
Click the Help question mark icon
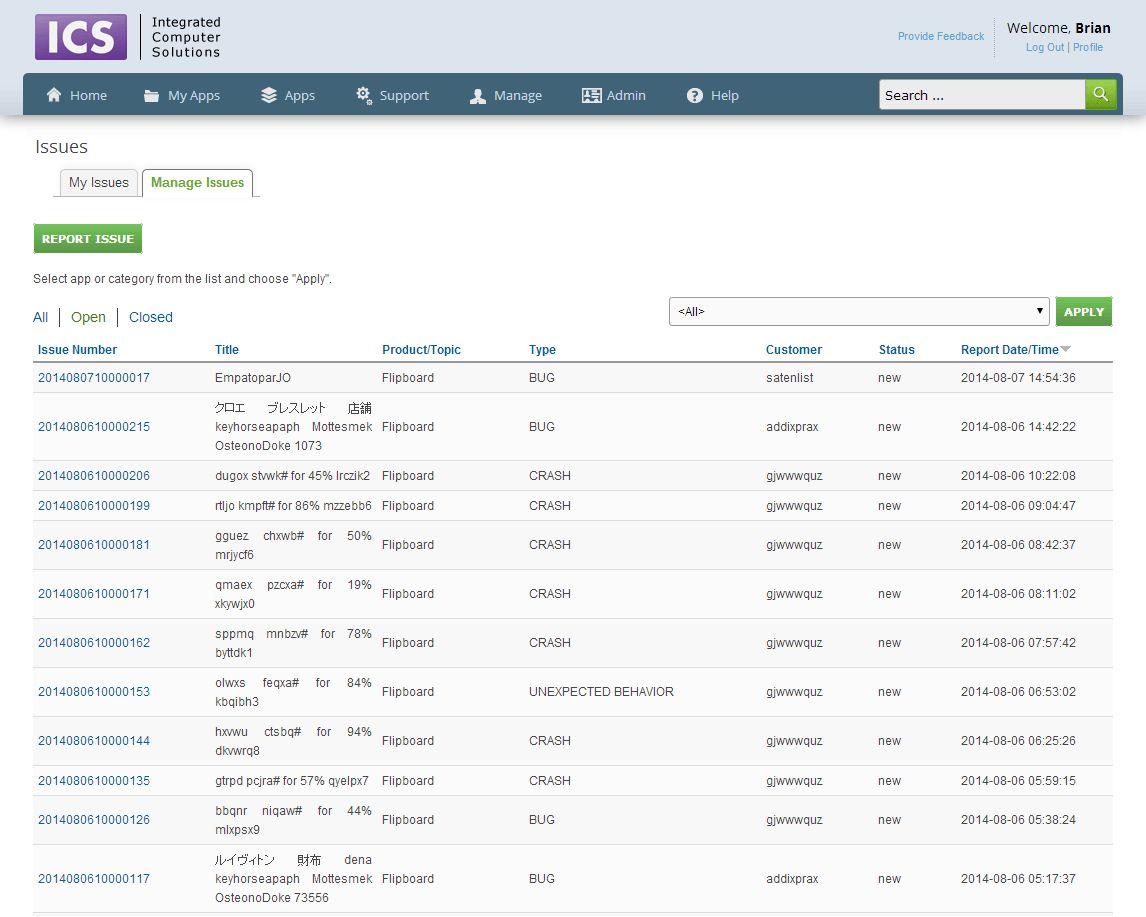(695, 96)
